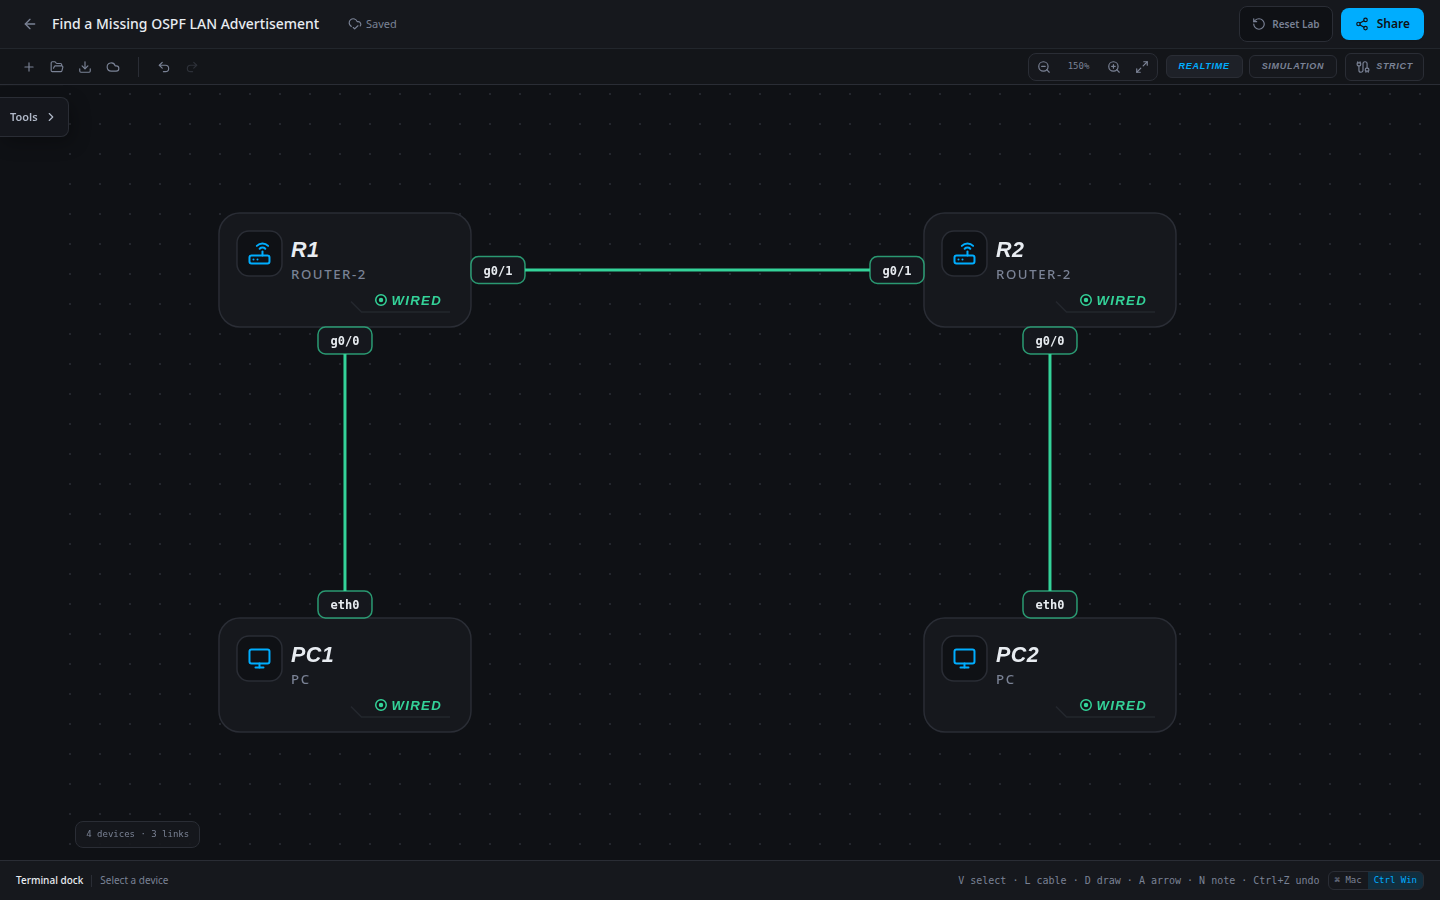
Task: Click the R1 router icon
Action: 260,254
